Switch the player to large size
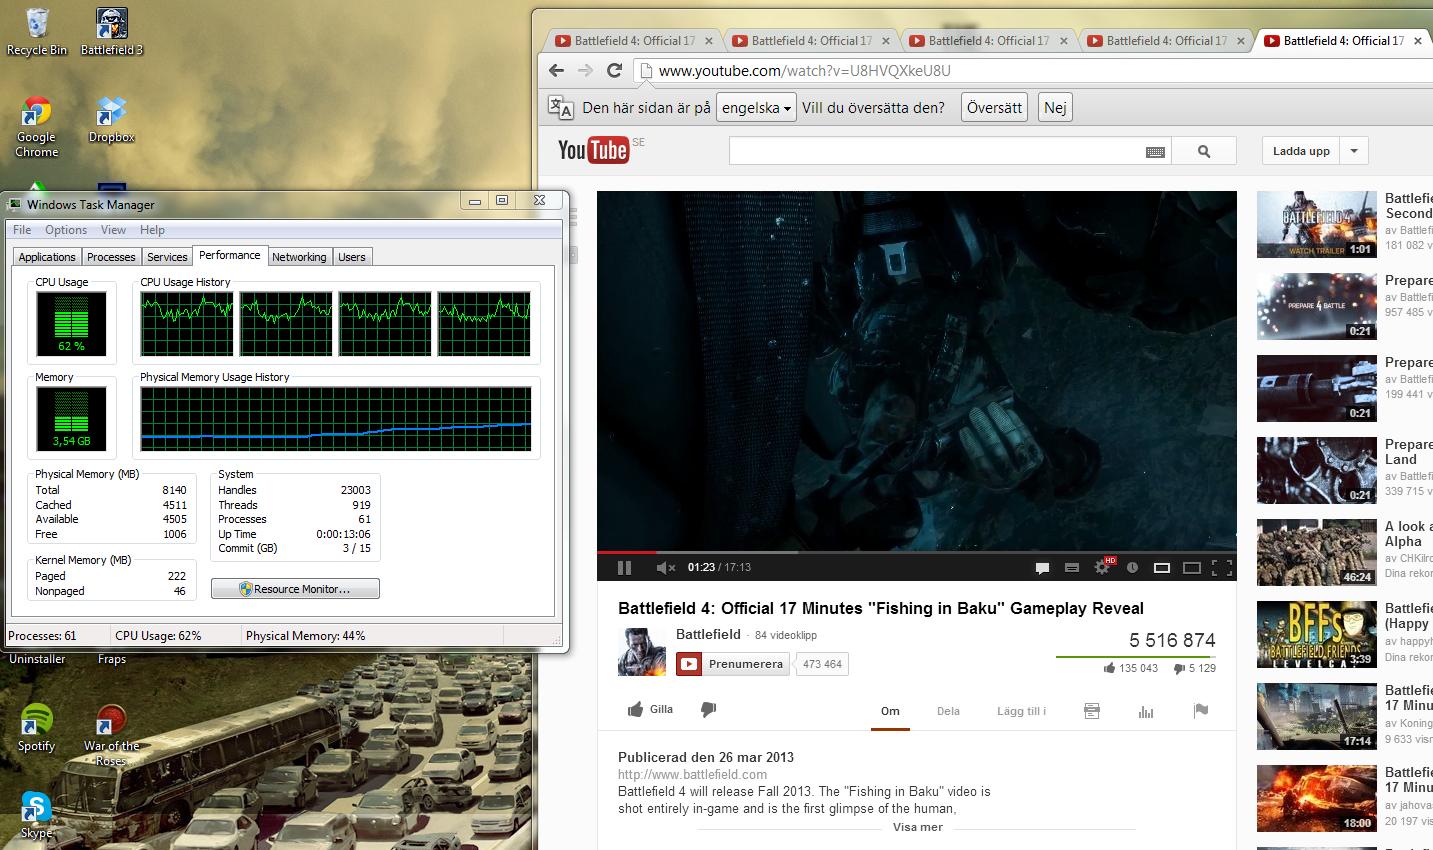1433x850 pixels. [x=1191, y=567]
